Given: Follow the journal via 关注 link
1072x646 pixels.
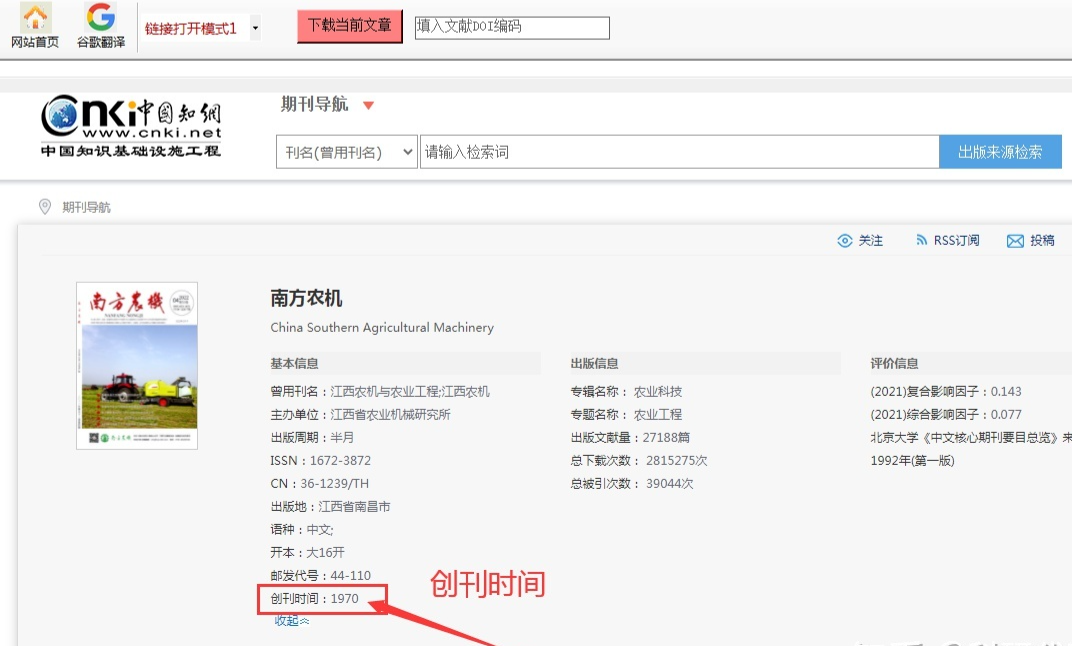Looking at the screenshot, I should 870,241.
